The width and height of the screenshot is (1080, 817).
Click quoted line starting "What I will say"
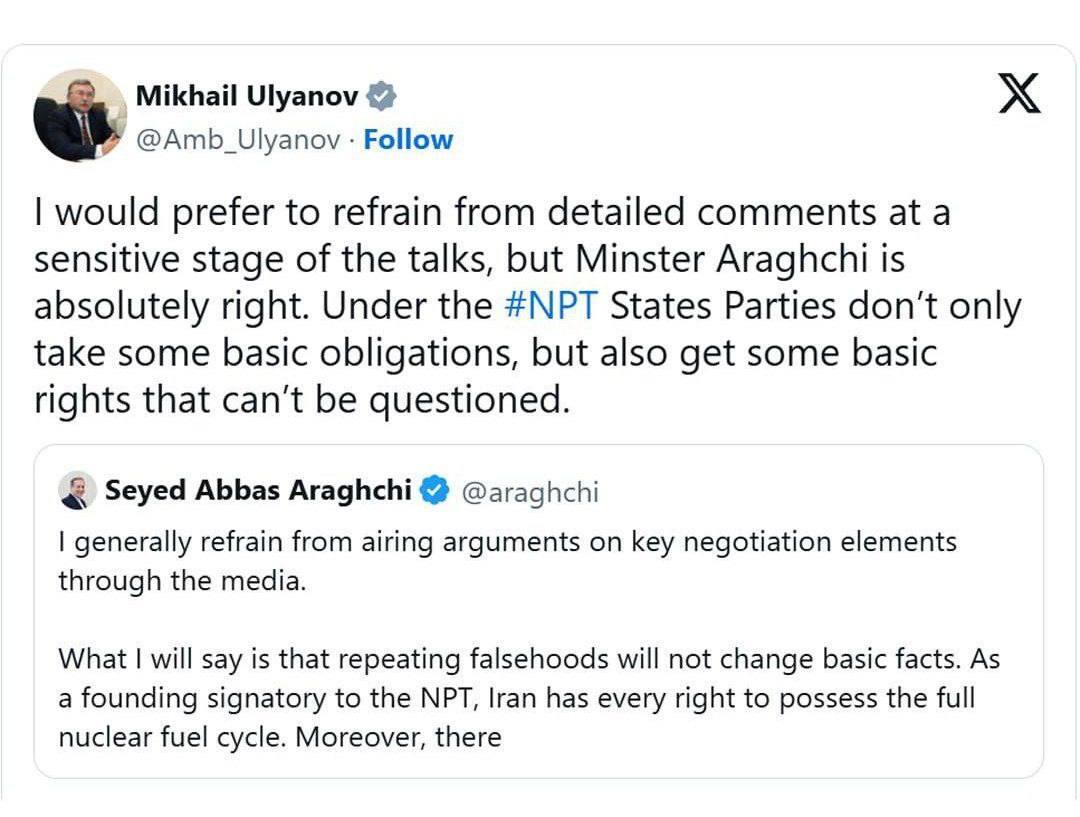tap(529, 660)
